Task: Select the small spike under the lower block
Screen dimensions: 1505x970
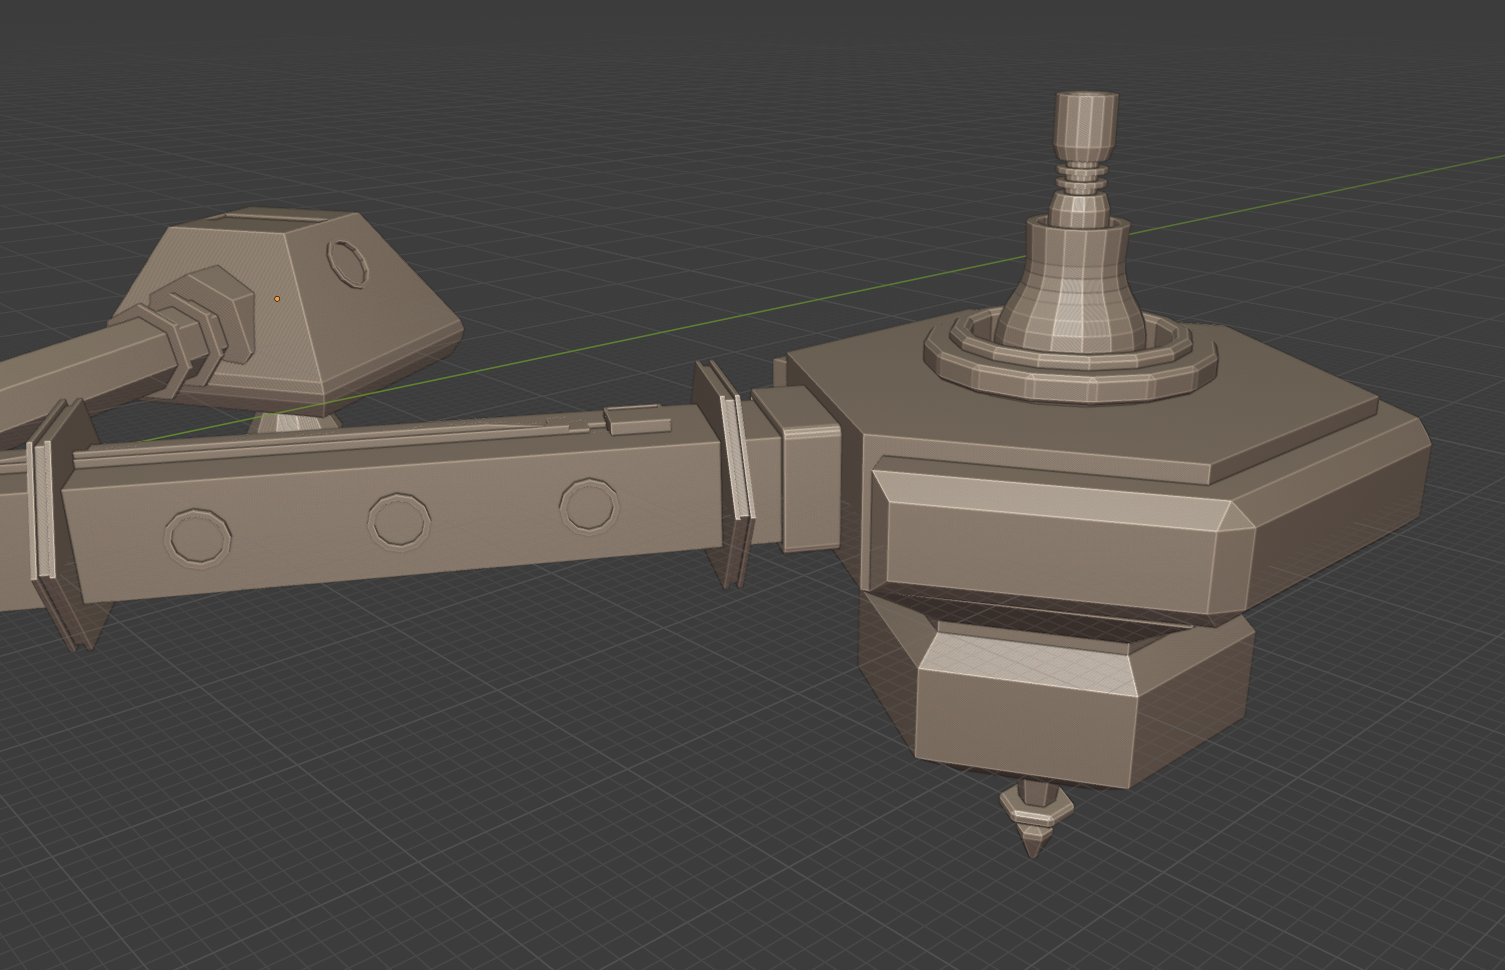Action: pyautogui.click(x=1036, y=819)
